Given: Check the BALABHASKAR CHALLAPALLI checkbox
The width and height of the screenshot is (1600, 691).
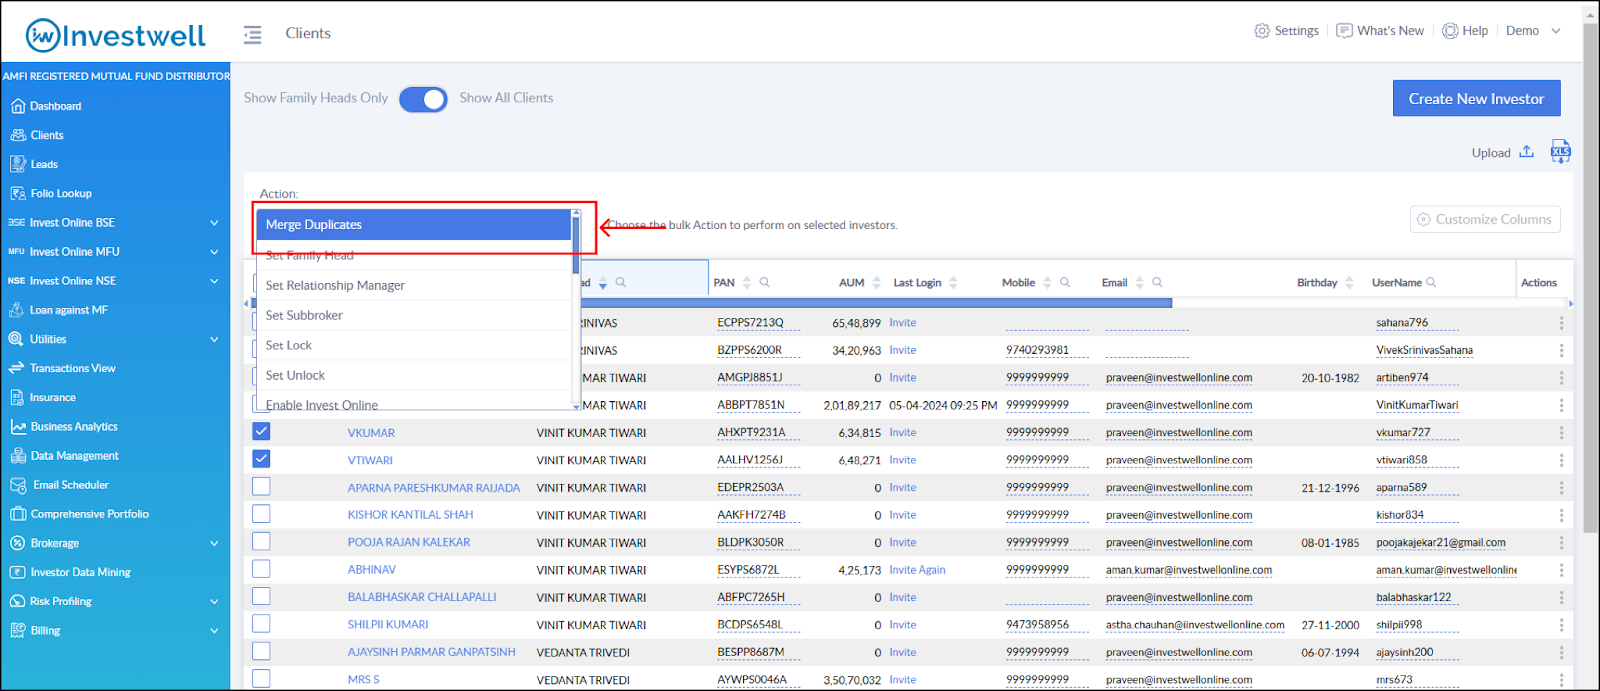Looking at the screenshot, I should (x=261, y=596).
